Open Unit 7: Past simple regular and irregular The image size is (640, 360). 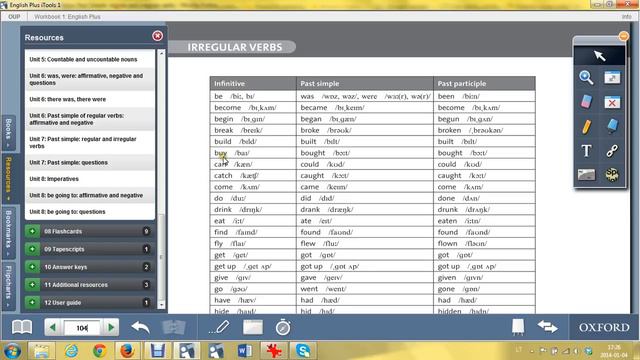(x=90, y=142)
